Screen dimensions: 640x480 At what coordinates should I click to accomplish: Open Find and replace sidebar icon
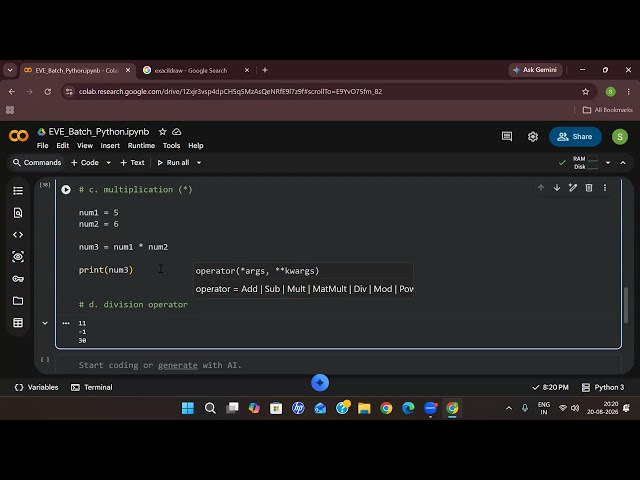18,213
